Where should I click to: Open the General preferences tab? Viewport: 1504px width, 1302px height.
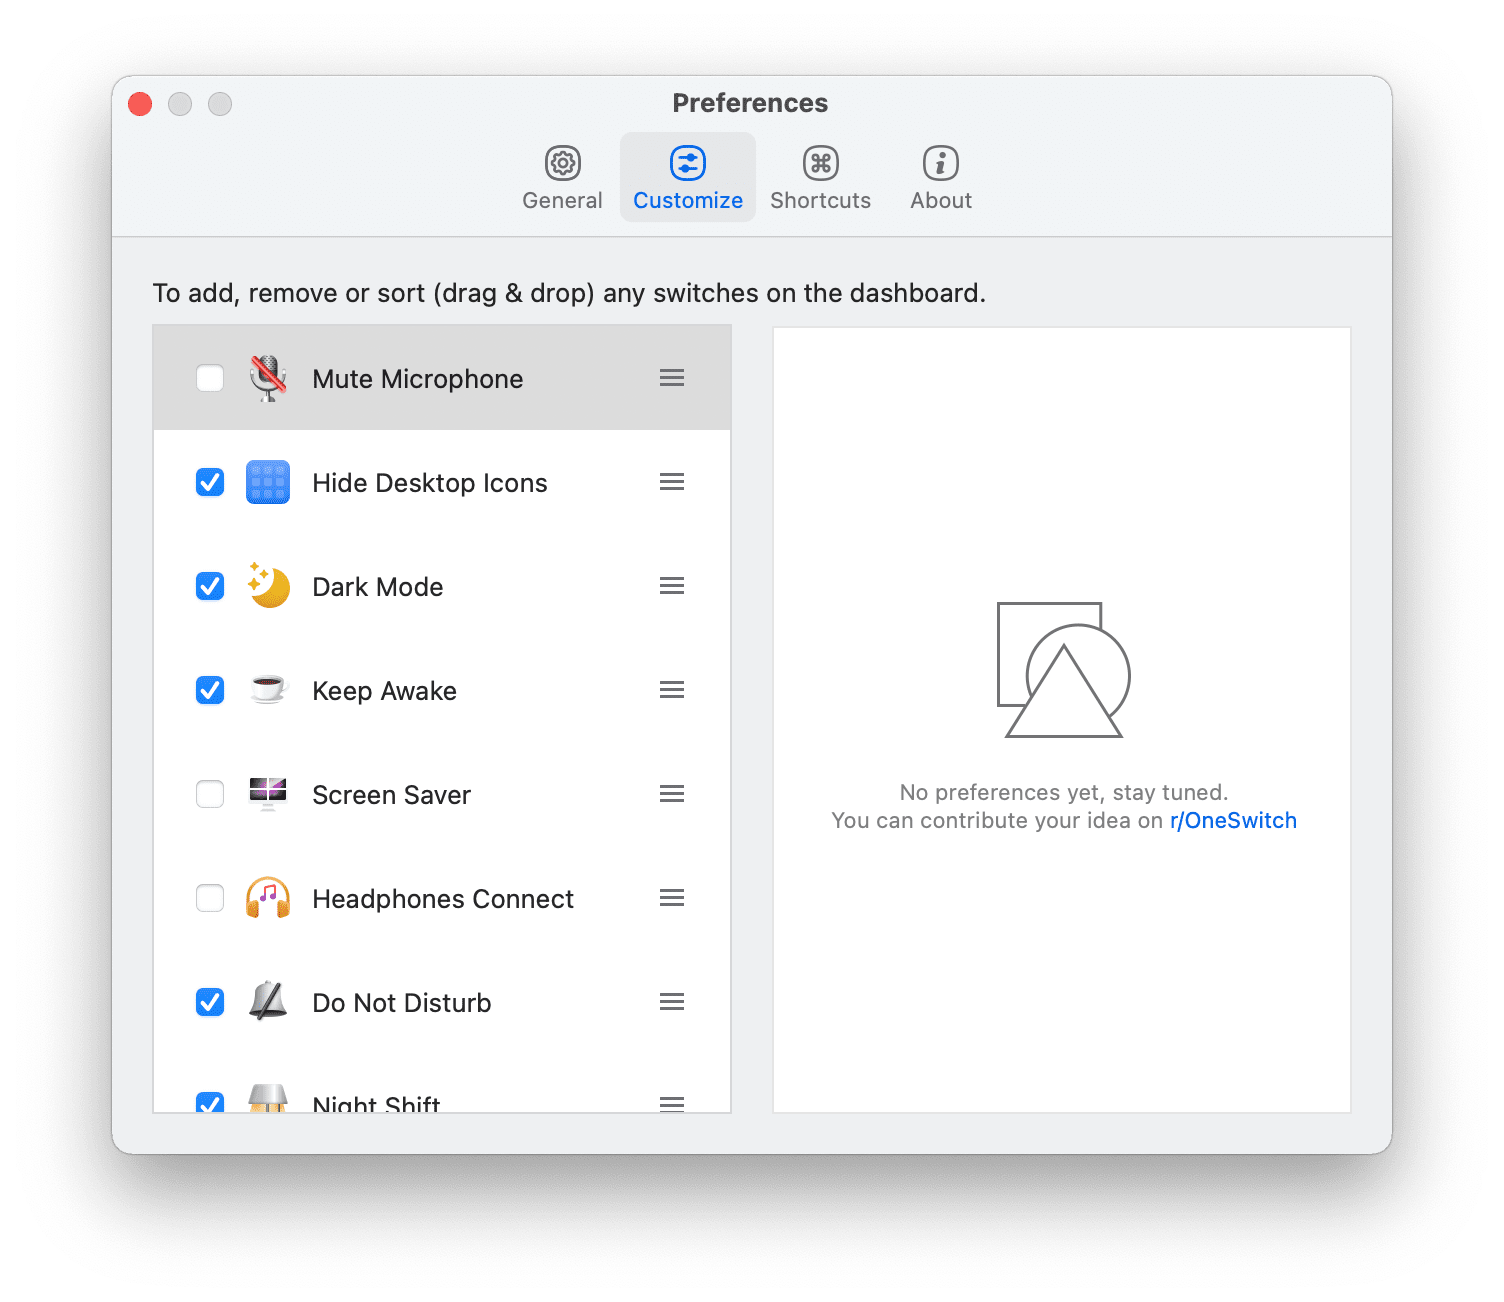pyautogui.click(x=562, y=178)
